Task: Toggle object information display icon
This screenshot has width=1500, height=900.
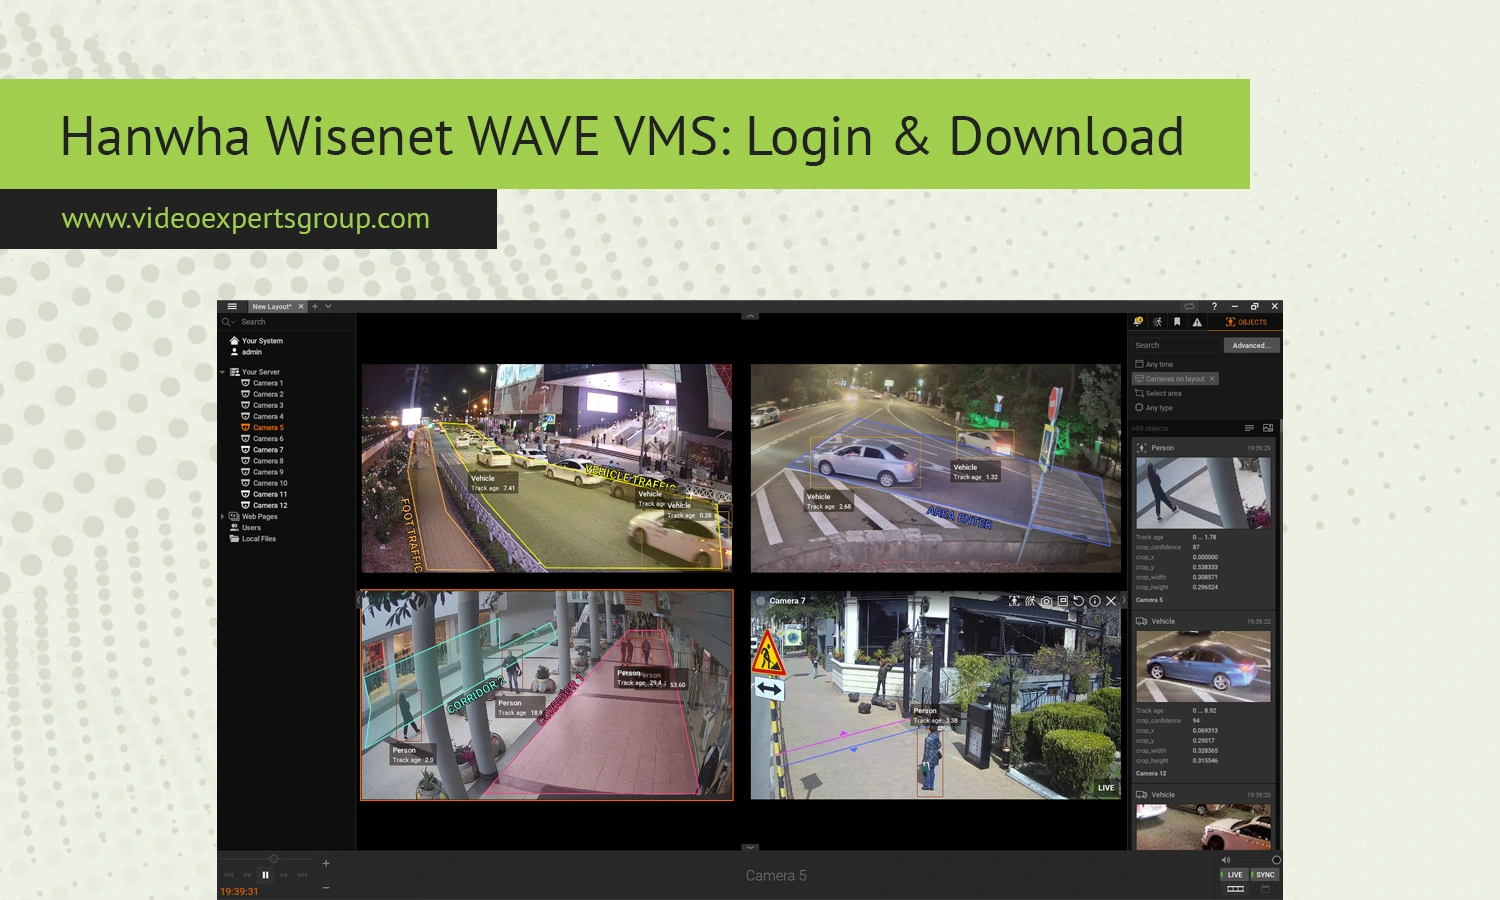Action: 1249,428
